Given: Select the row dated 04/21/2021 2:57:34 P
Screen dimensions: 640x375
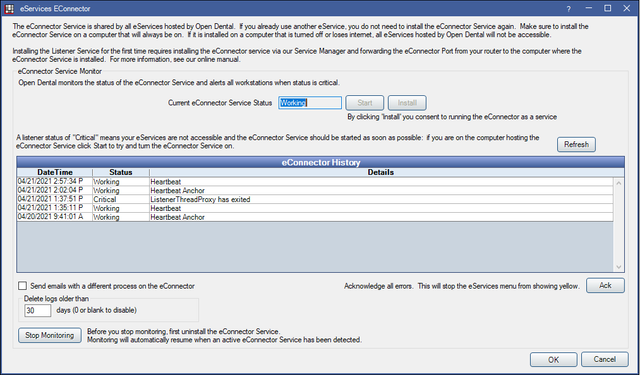Looking at the screenshot, I should (x=315, y=182).
